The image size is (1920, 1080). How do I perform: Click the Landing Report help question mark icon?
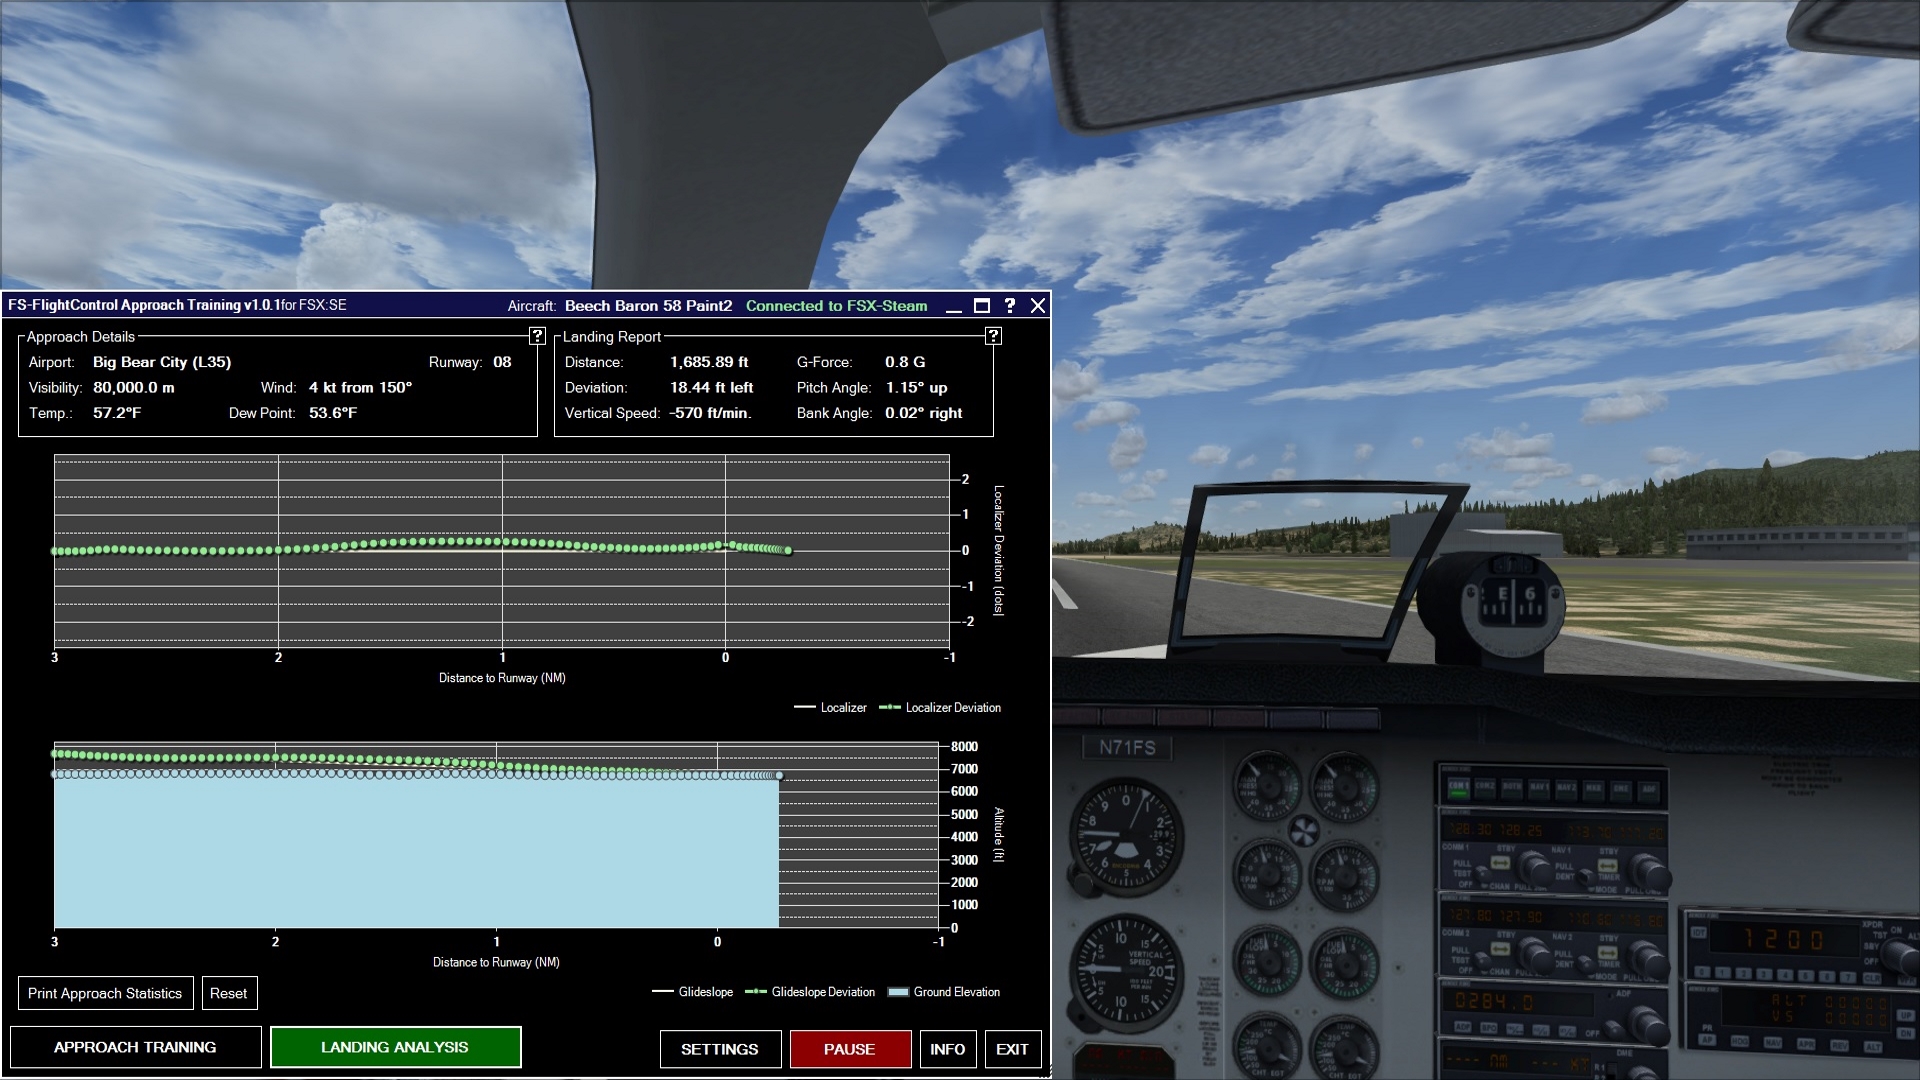tap(993, 331)
